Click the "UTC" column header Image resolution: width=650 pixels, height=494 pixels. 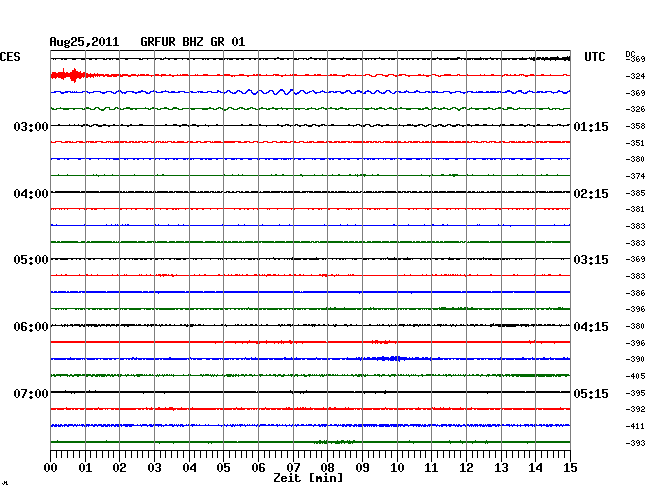(x=594, y=57)
